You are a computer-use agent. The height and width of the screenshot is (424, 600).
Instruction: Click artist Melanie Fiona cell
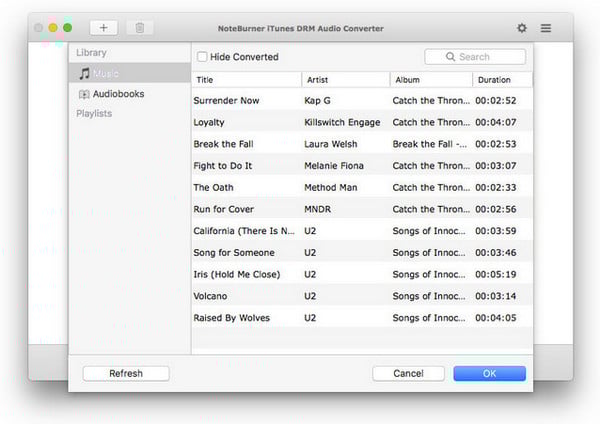[334, 166]
